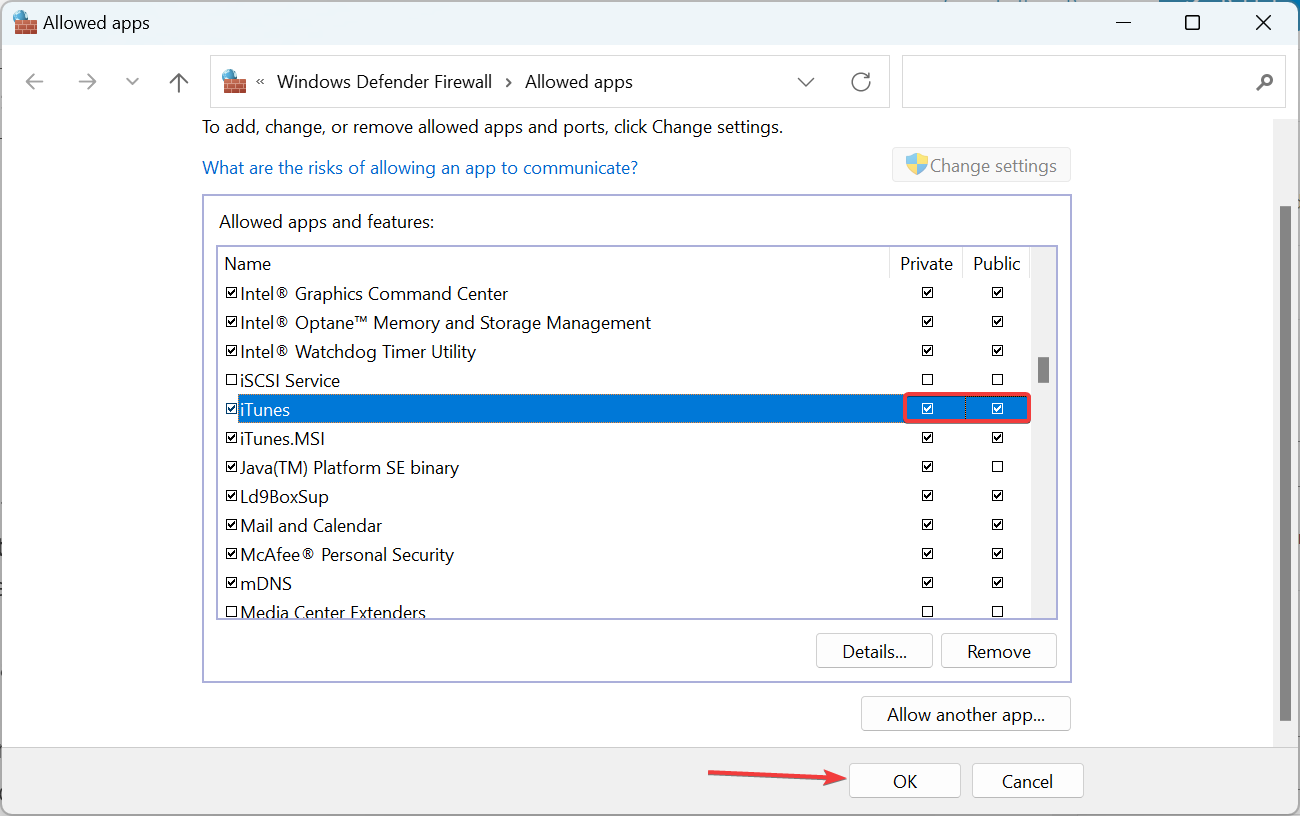Image resolution: width=1300 pixels, height=816 pixels.
Task: Open risks of allowing an app link
Action: pos(420,168)
